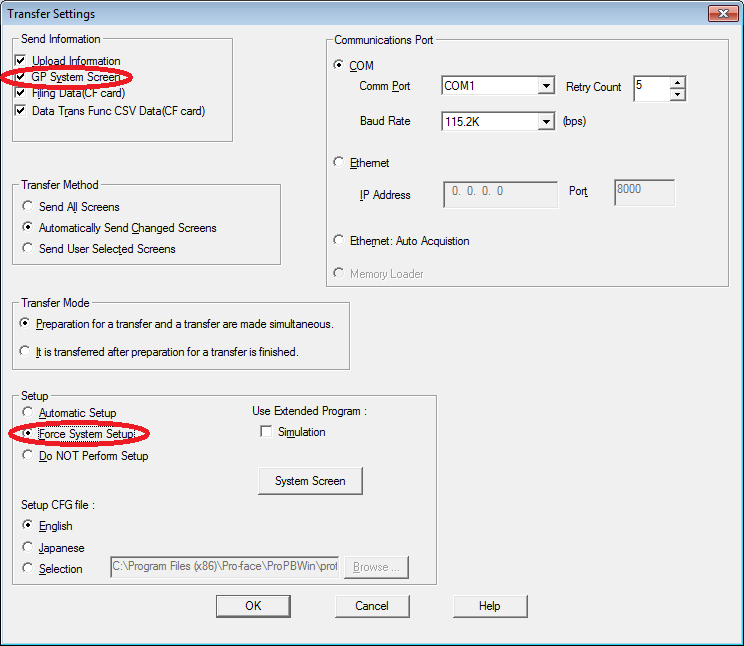The width and height of the screenshot is (744, 646).
Task: Expand the Baud Rate dropdown
Action: click(x=546, y=122)
